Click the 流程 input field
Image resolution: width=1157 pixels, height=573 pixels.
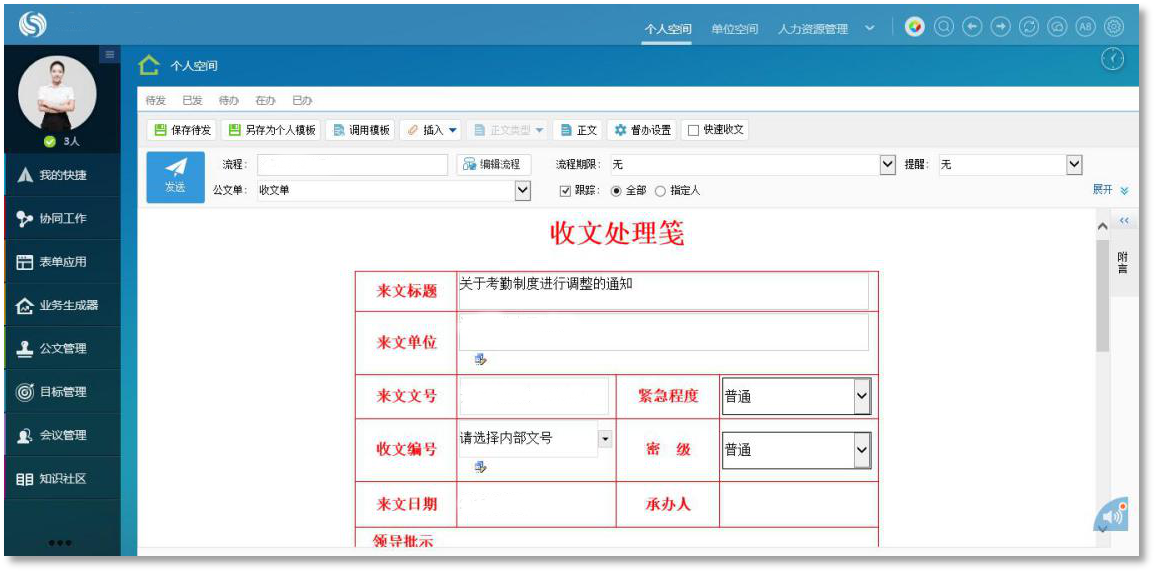coord(352,165)
